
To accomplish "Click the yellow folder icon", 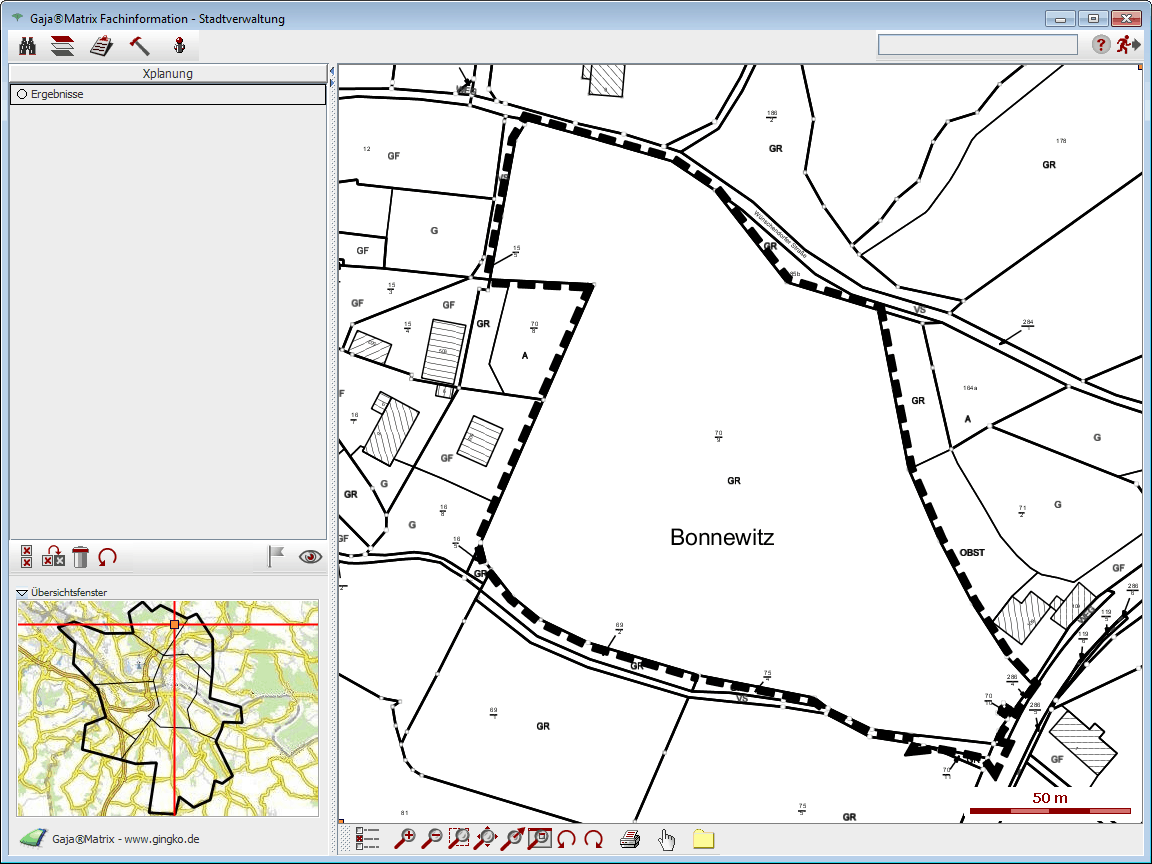I will (704, 839).
